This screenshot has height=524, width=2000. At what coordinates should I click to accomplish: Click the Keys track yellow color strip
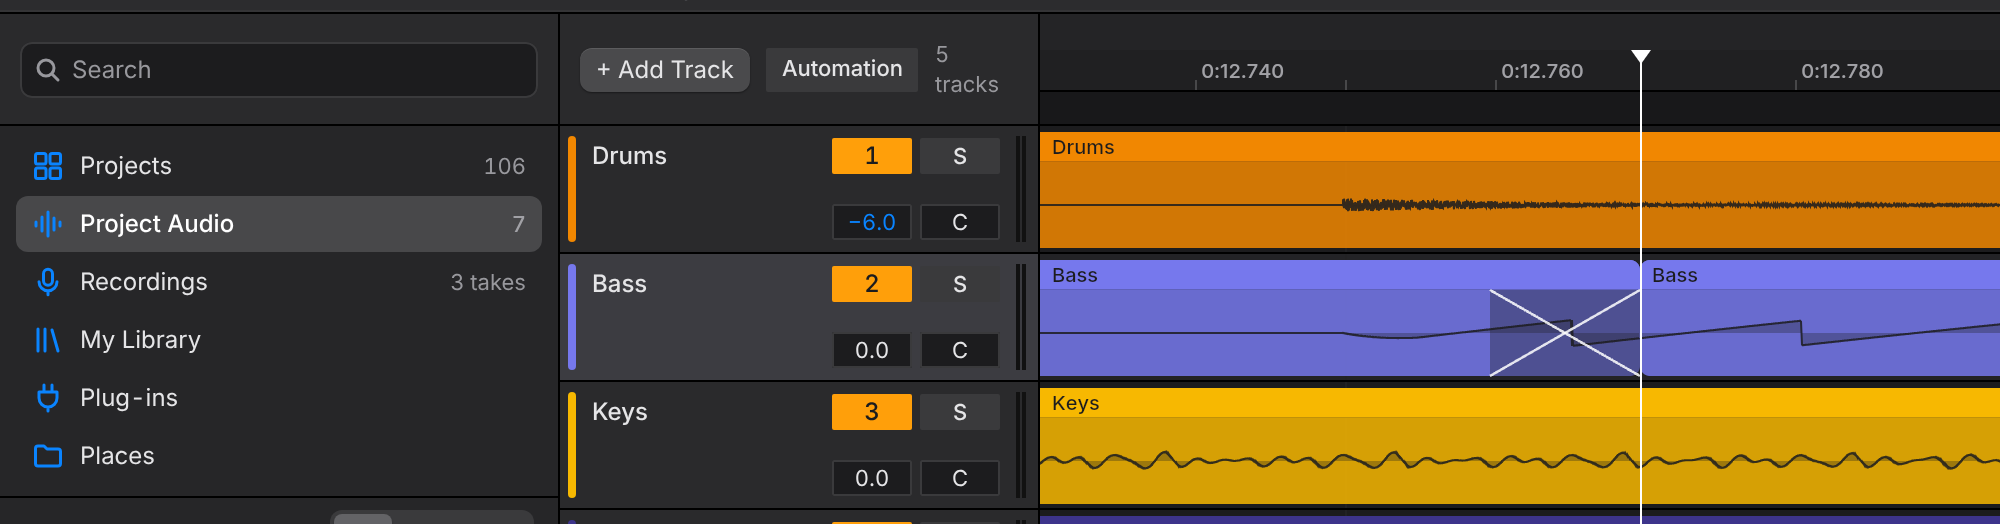tap(572, 445)
